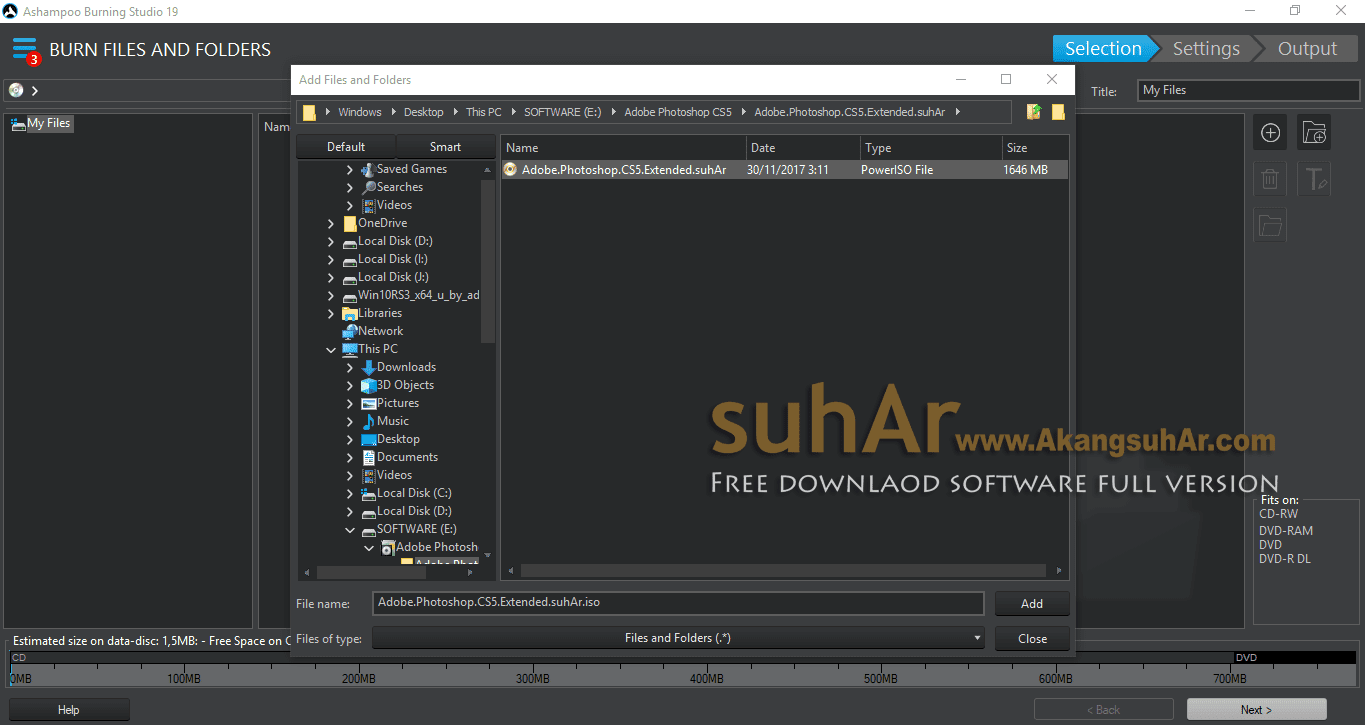Image resolution: width=1365 pixels, height=725 pixels.
Task: Collapse the SOFTWARE (E:) tree node
Action: click(x=350, y=529)
